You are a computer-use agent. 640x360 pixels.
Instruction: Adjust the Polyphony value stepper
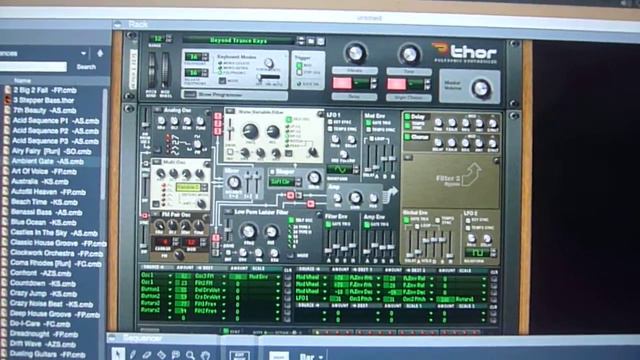(205, 57)
